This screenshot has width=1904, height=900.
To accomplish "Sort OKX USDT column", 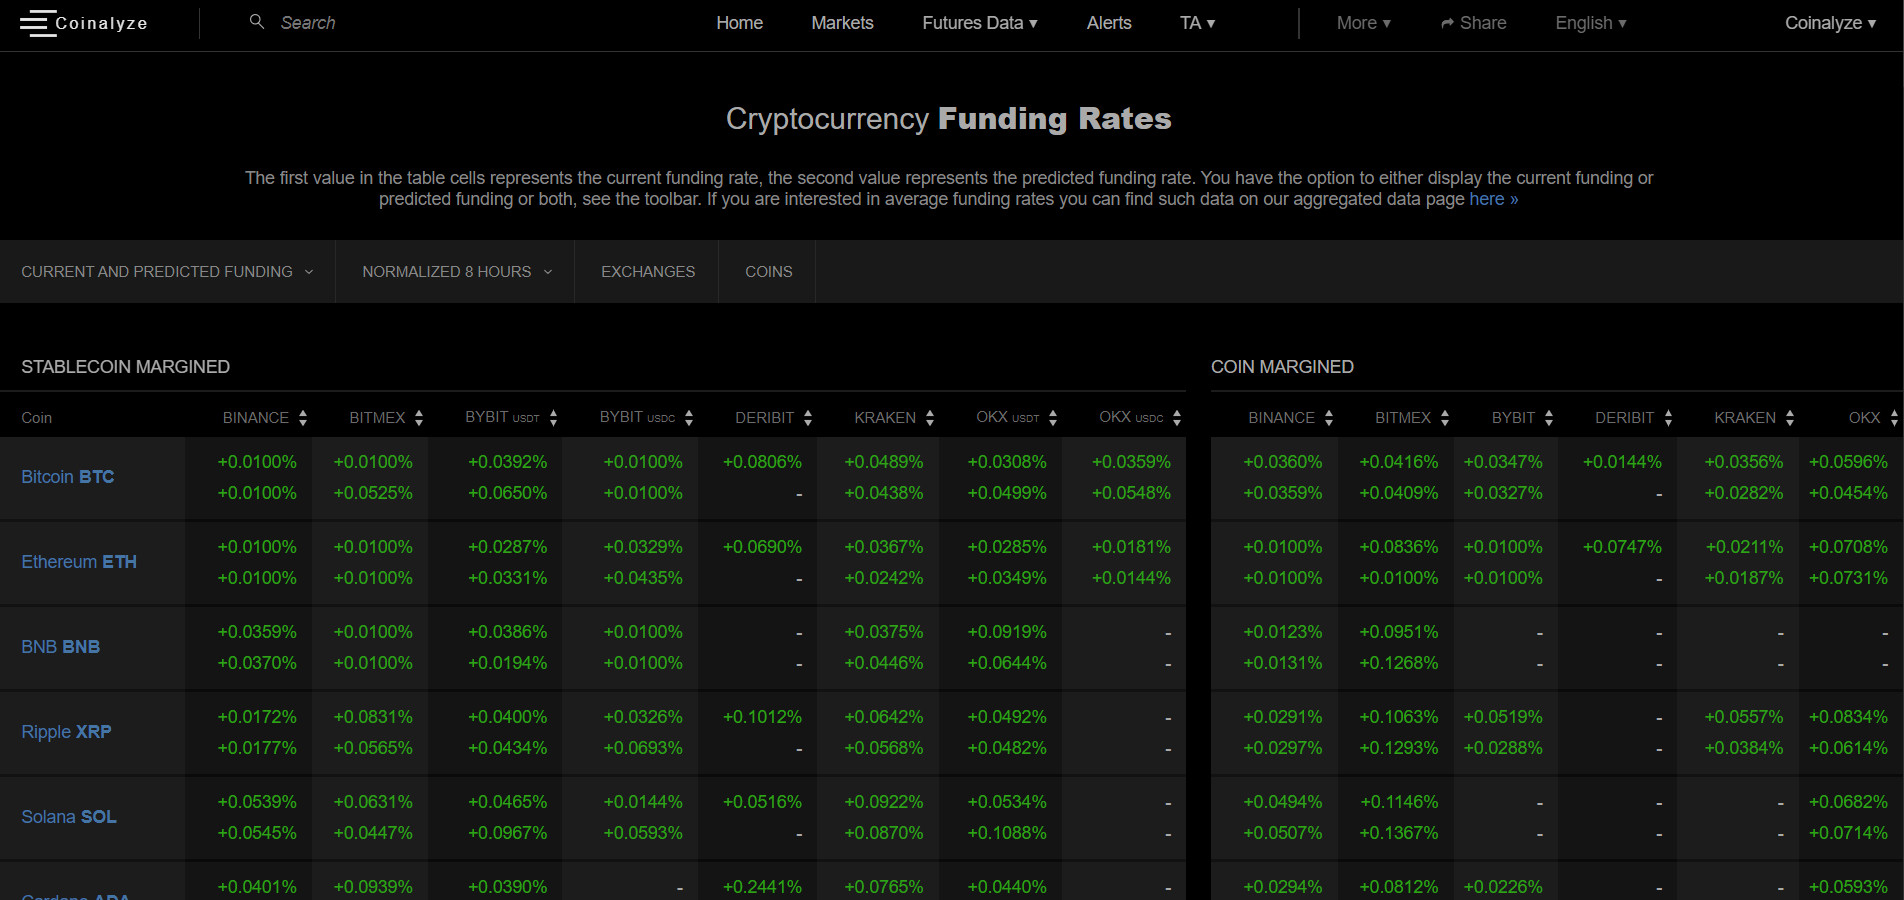I will tap(1053, 418).
